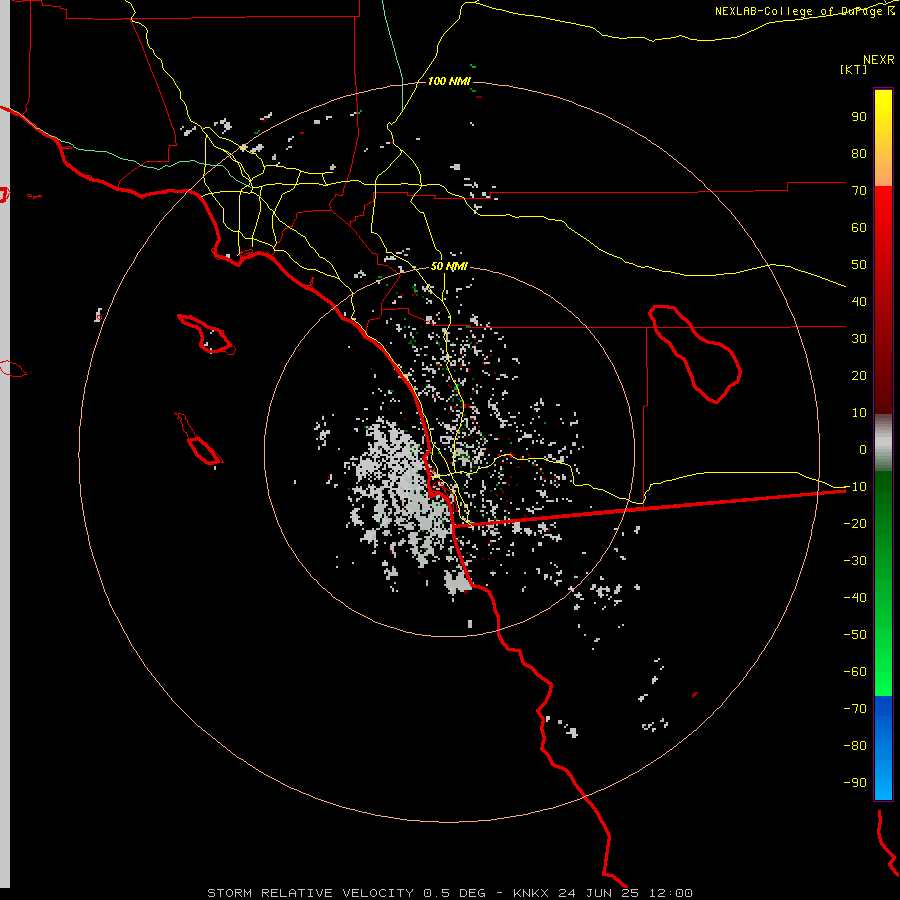
Task: Click the -30 knot scale label
Action: click(855, 561)
